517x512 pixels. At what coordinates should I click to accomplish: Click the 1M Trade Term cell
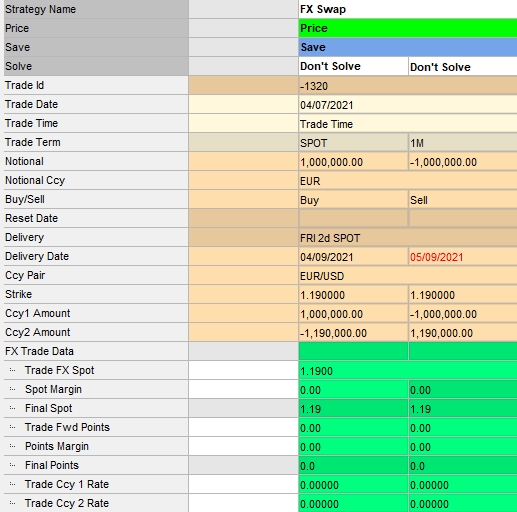click(463, 143)
